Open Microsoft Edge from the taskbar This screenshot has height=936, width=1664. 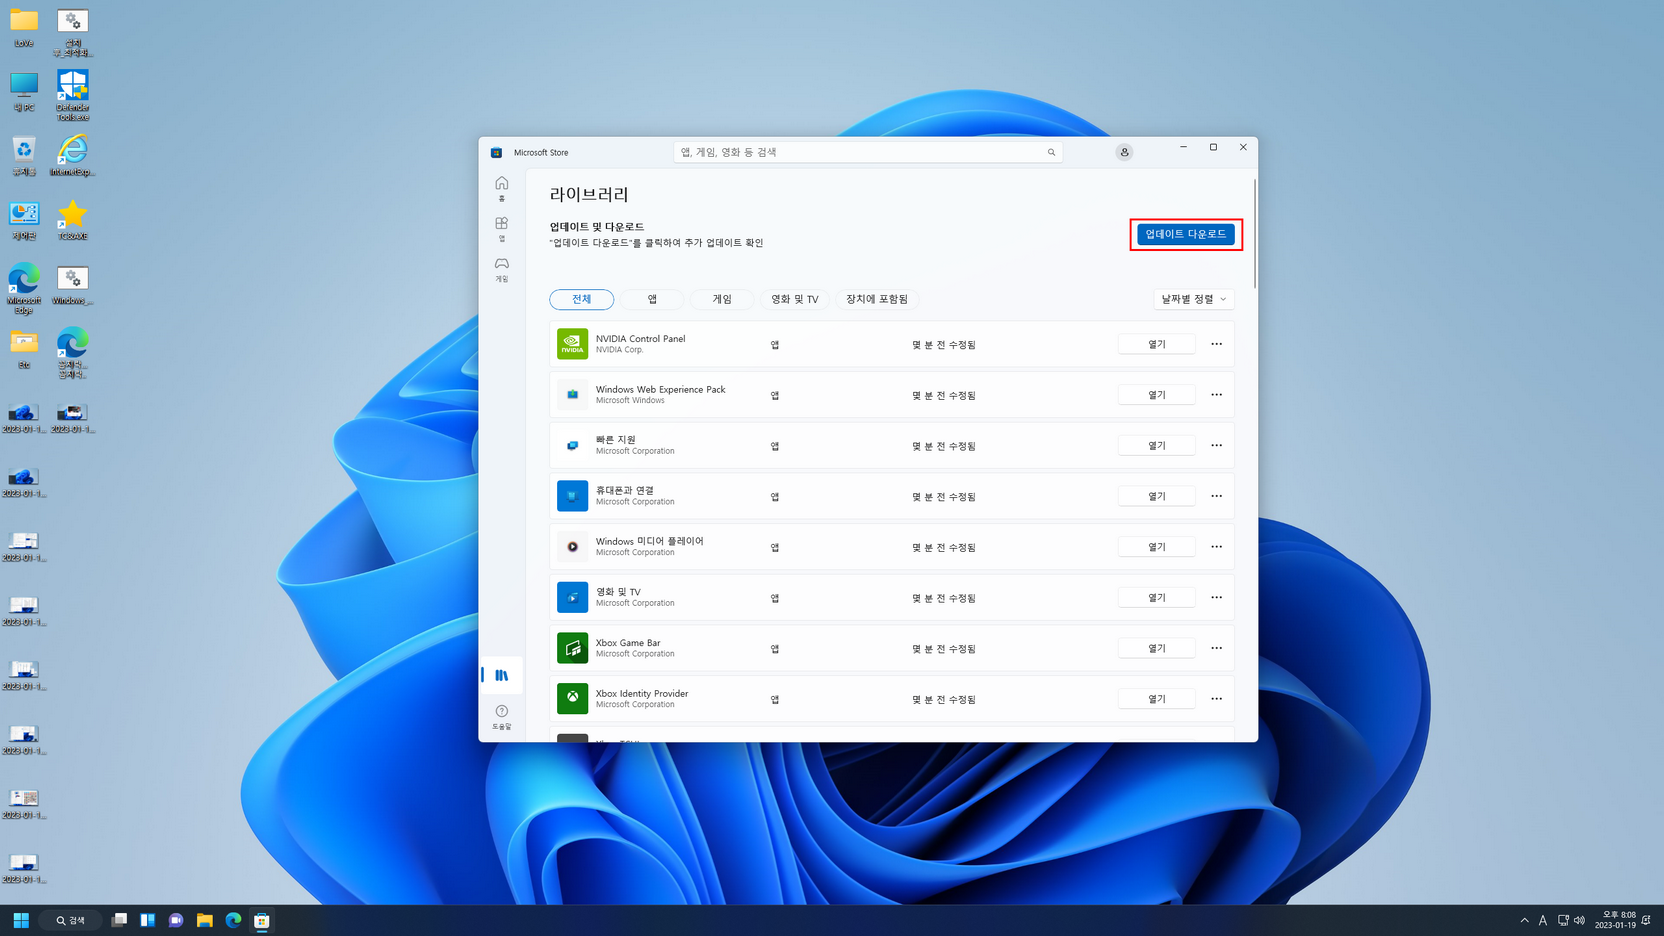233,920
